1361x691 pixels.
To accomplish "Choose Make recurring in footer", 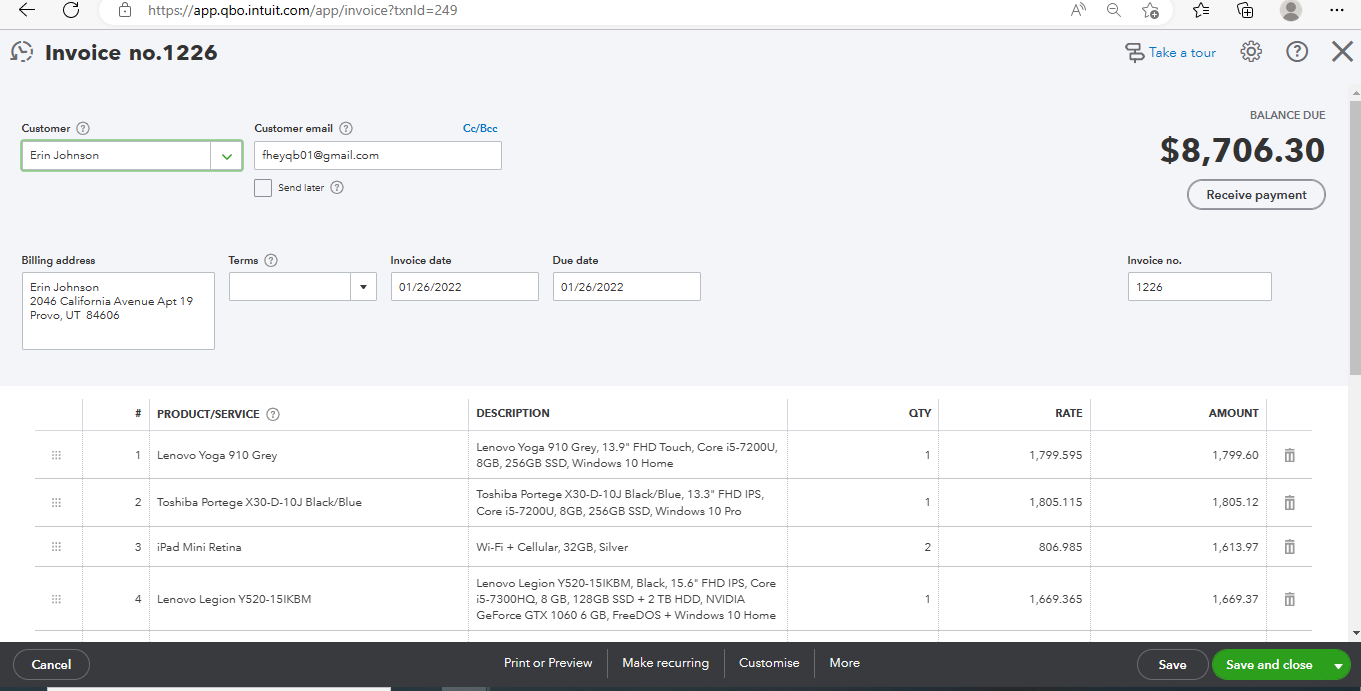I will (665, 663).
